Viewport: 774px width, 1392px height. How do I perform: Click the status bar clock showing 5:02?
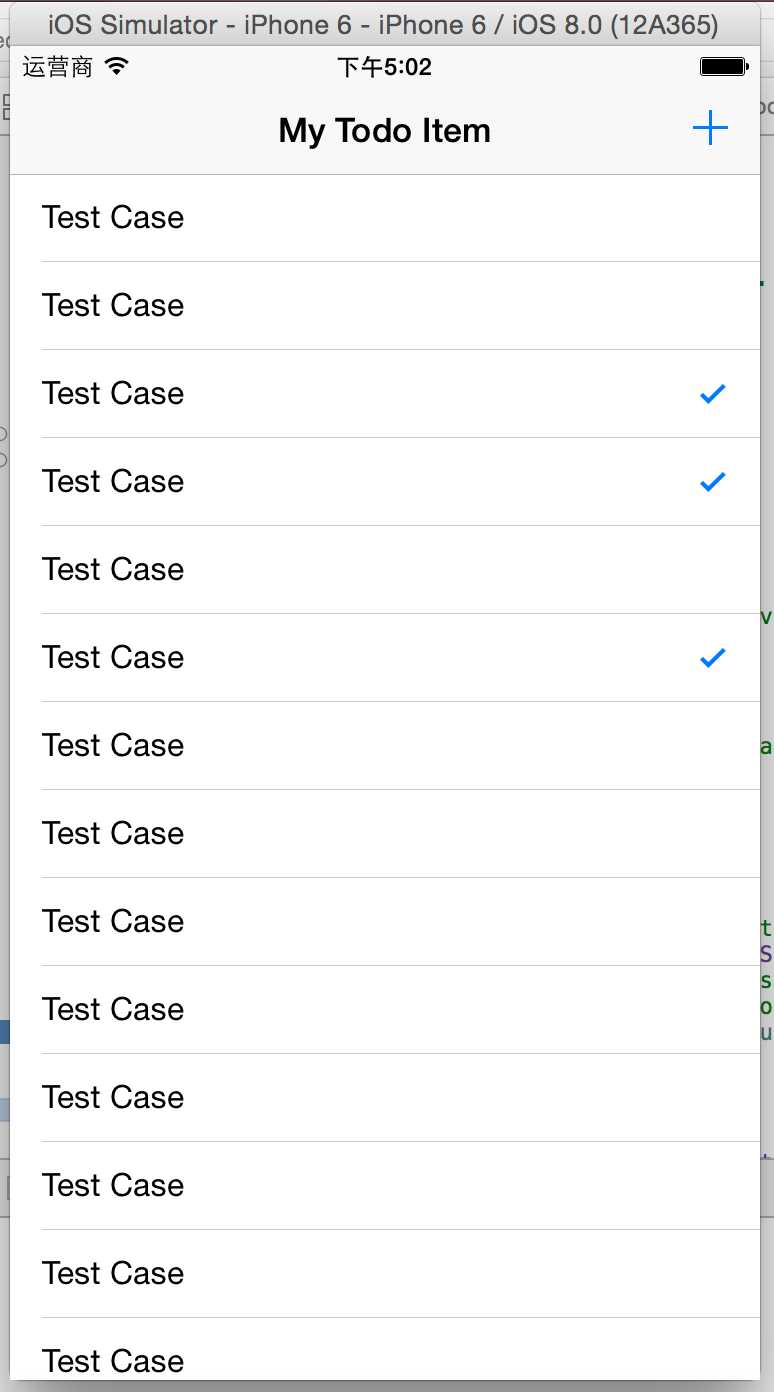pos(385,67)
